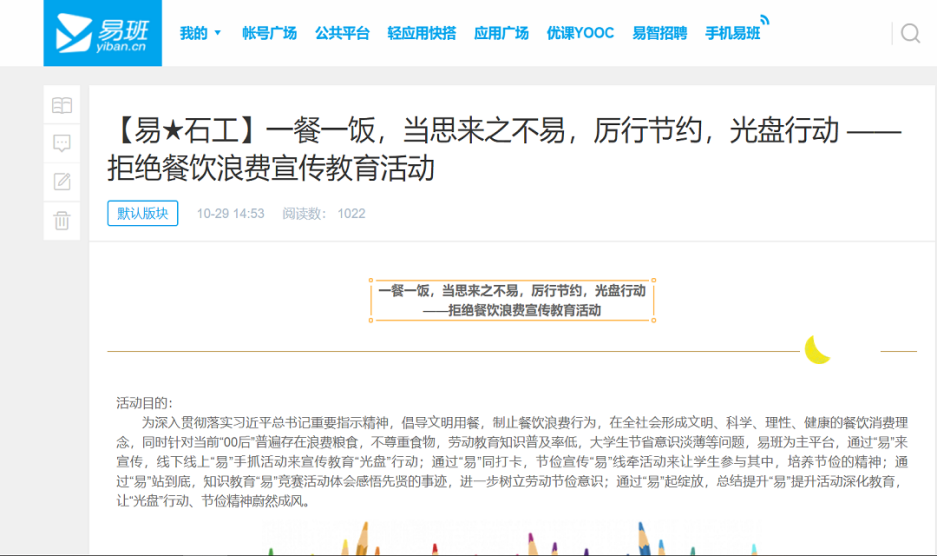Delete the post using the trash icon
937x556 pixels.
[x=62, y=220]
